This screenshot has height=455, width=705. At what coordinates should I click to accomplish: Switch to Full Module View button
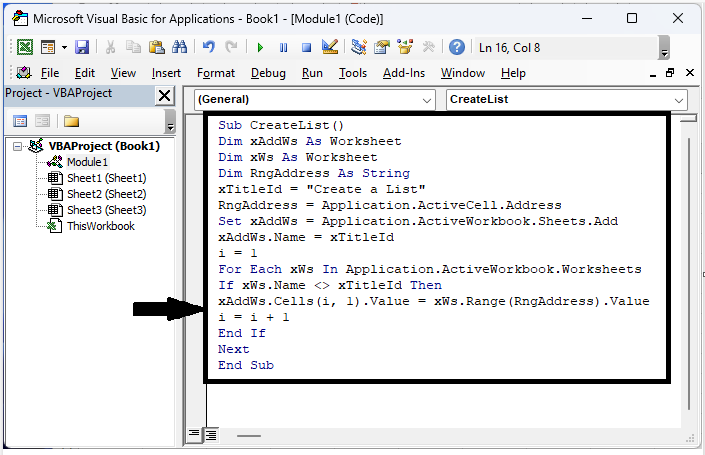[x=211, y=435]
